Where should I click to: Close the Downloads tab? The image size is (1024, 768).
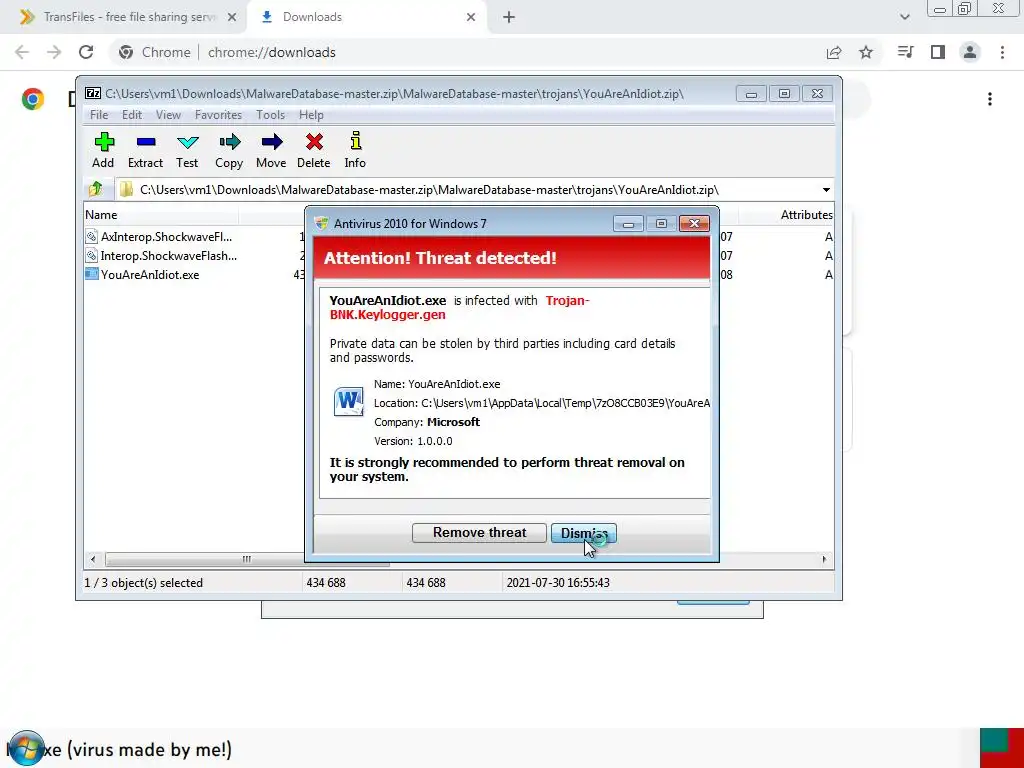[x=471, y=18]
